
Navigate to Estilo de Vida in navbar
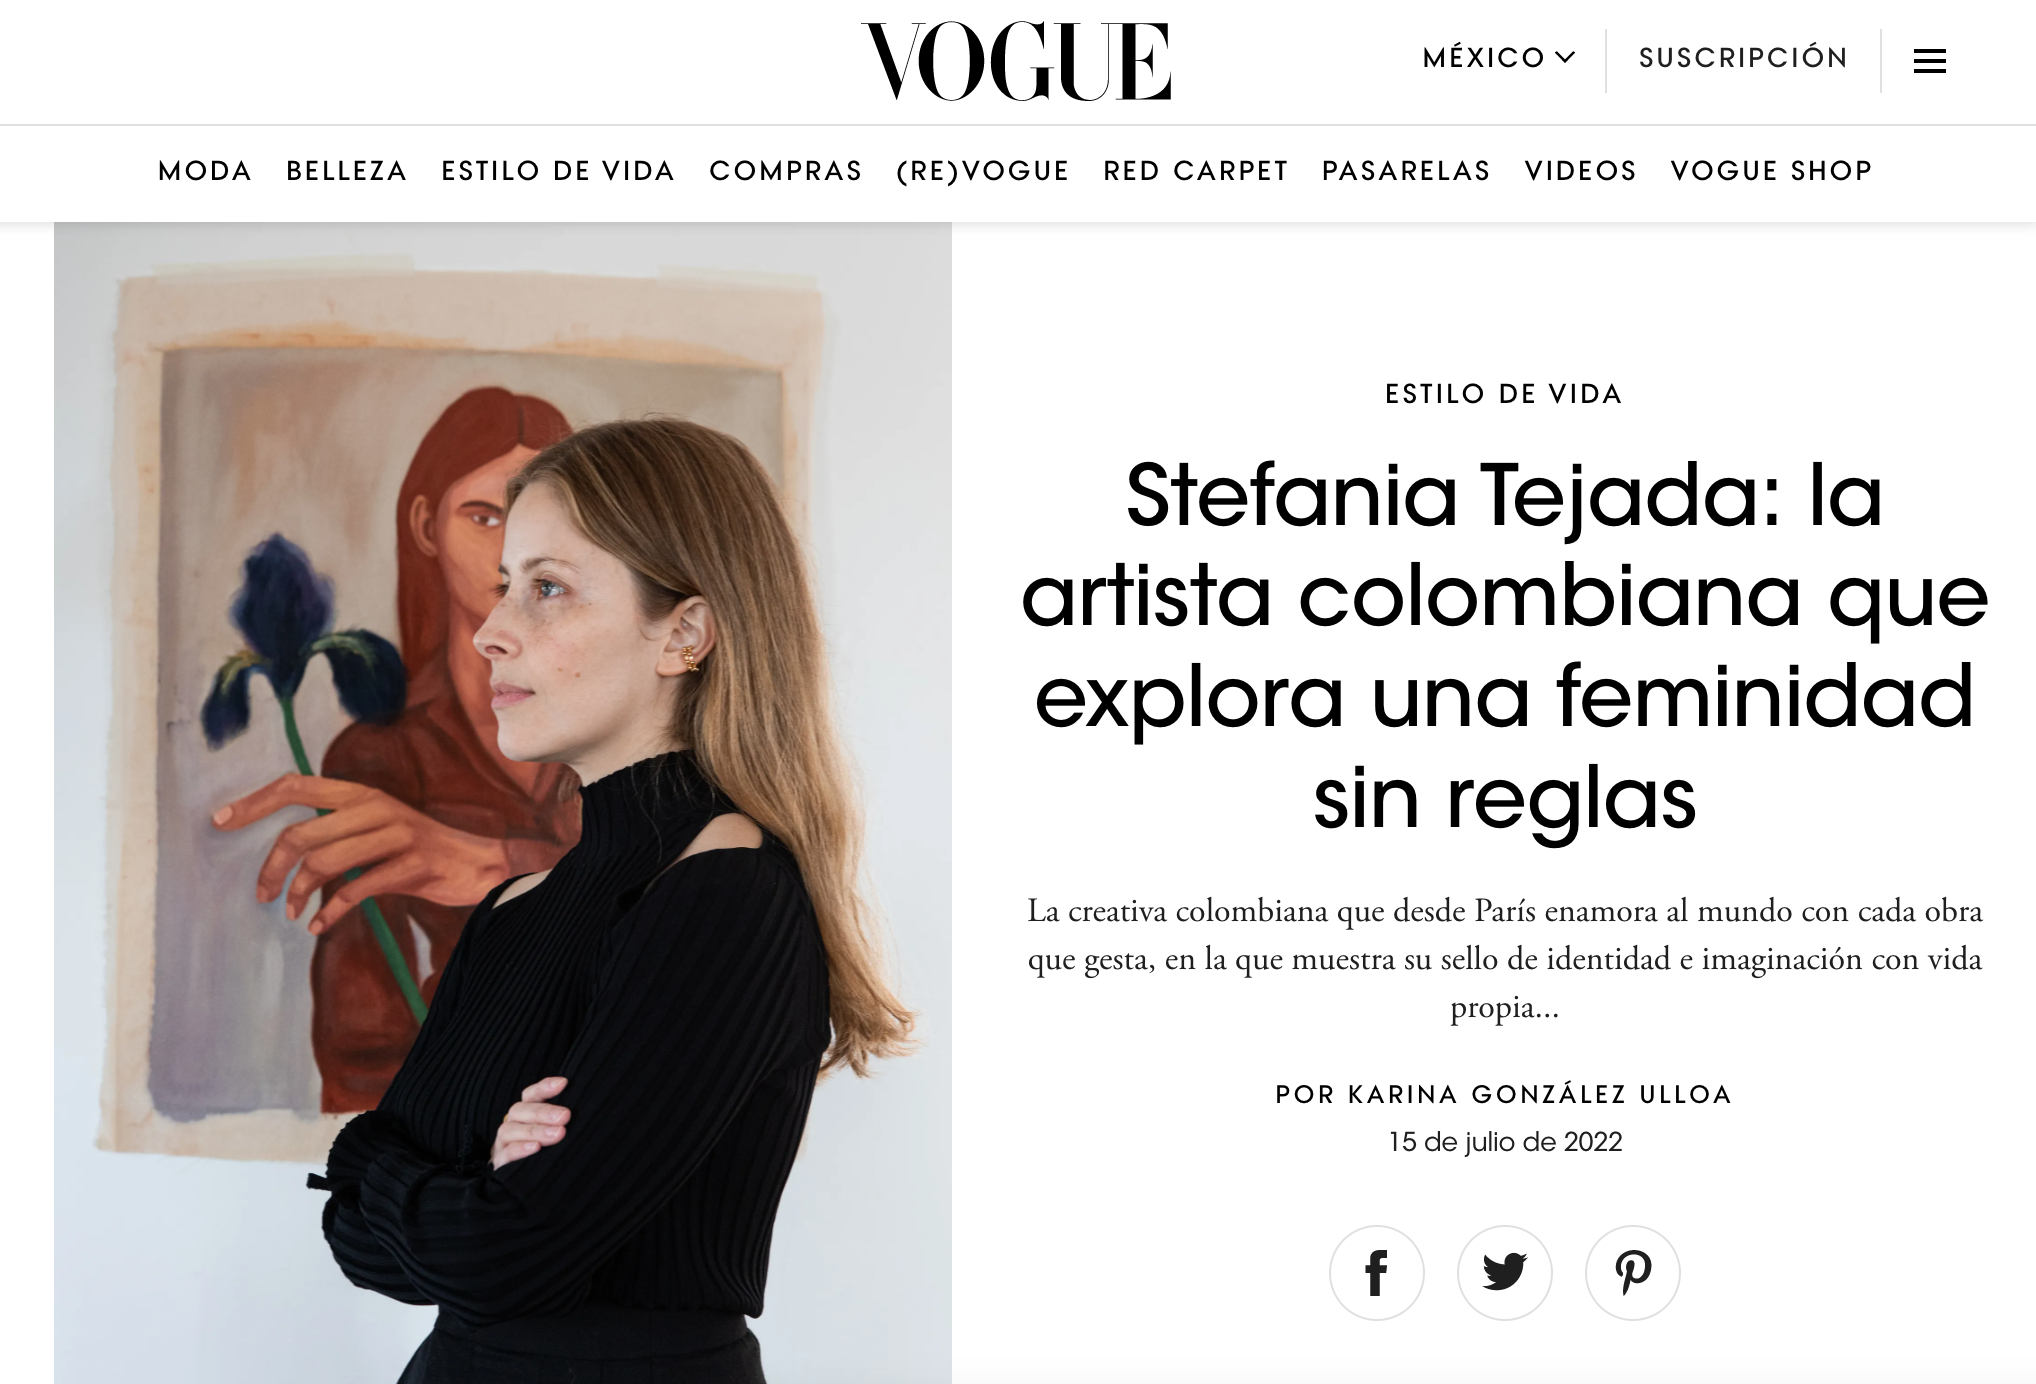click(558, 171)
